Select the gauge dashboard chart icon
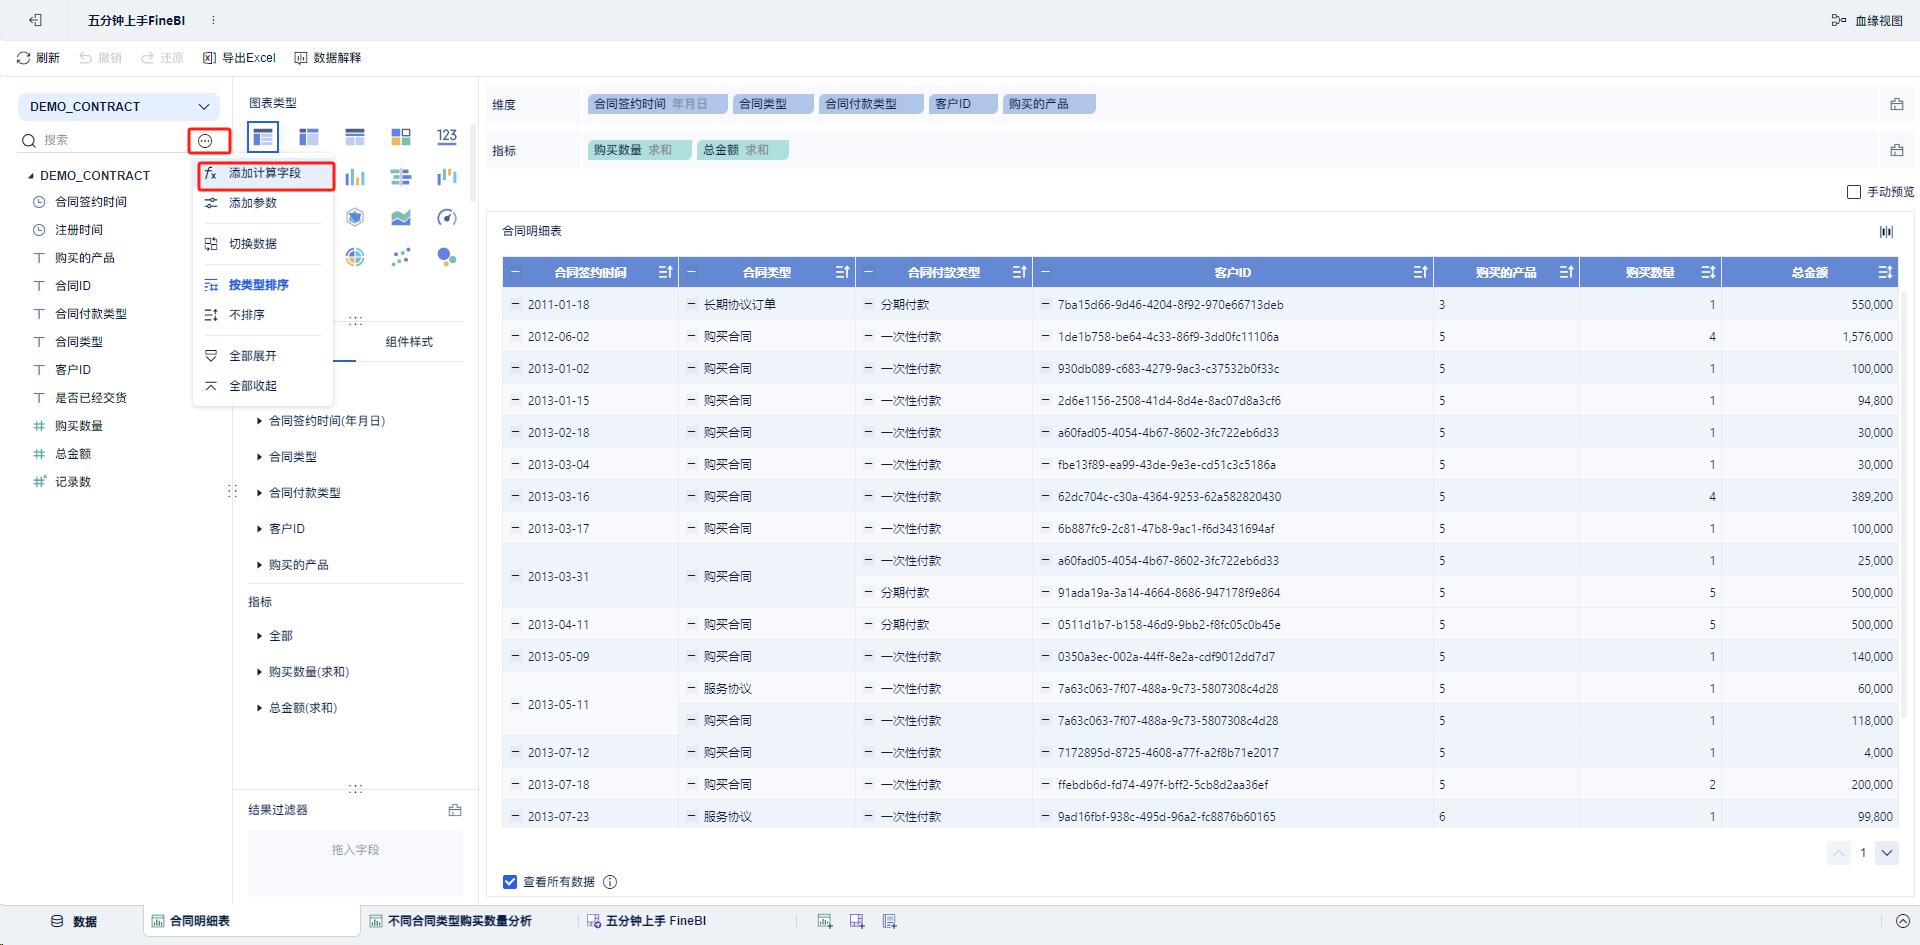1920x945 pixels. tap(447, 217)
